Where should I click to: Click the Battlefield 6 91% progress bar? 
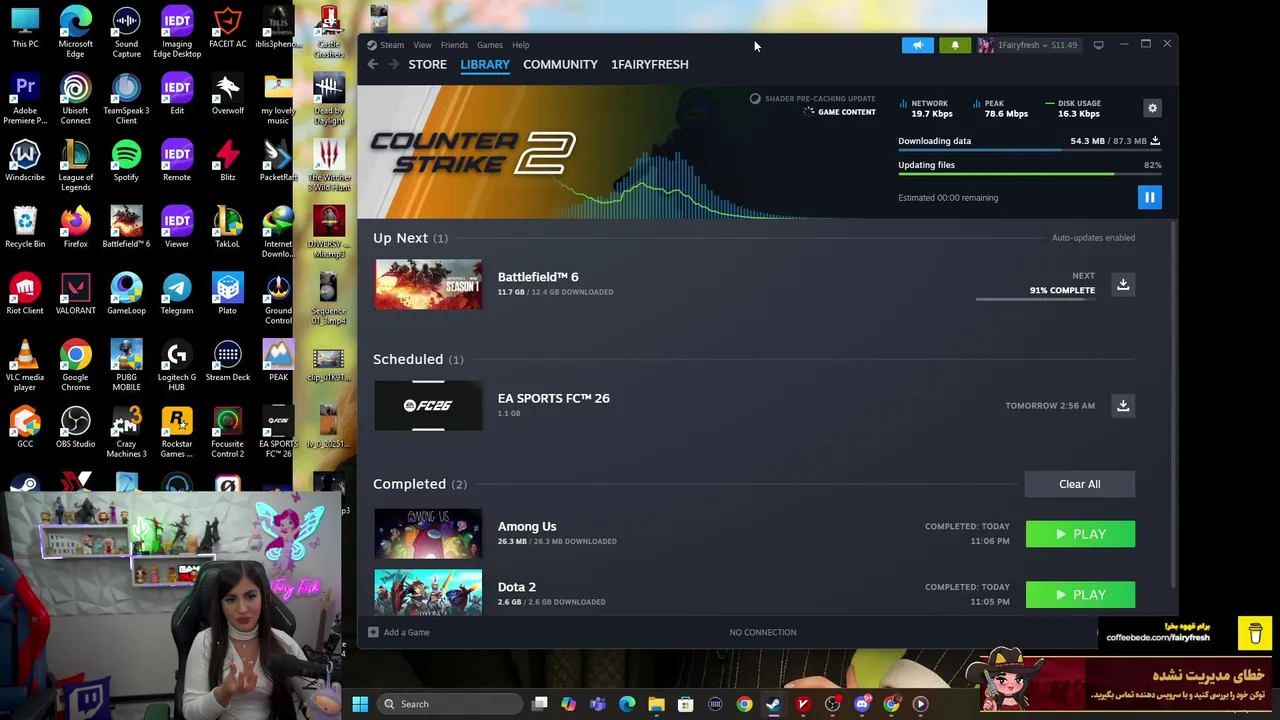coord(1035,298)
